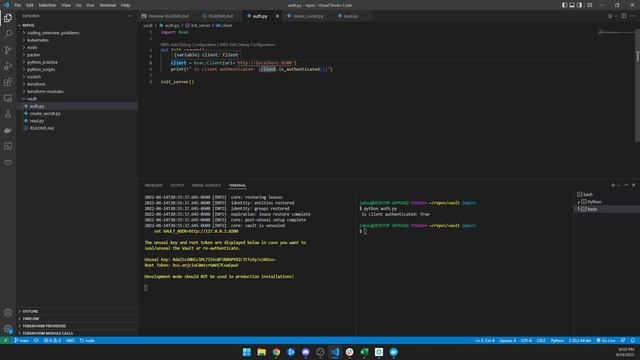This screenshot has width=640, height=360.
Task: Click the main branch indicator in status bar
Action: coord(21,340)
